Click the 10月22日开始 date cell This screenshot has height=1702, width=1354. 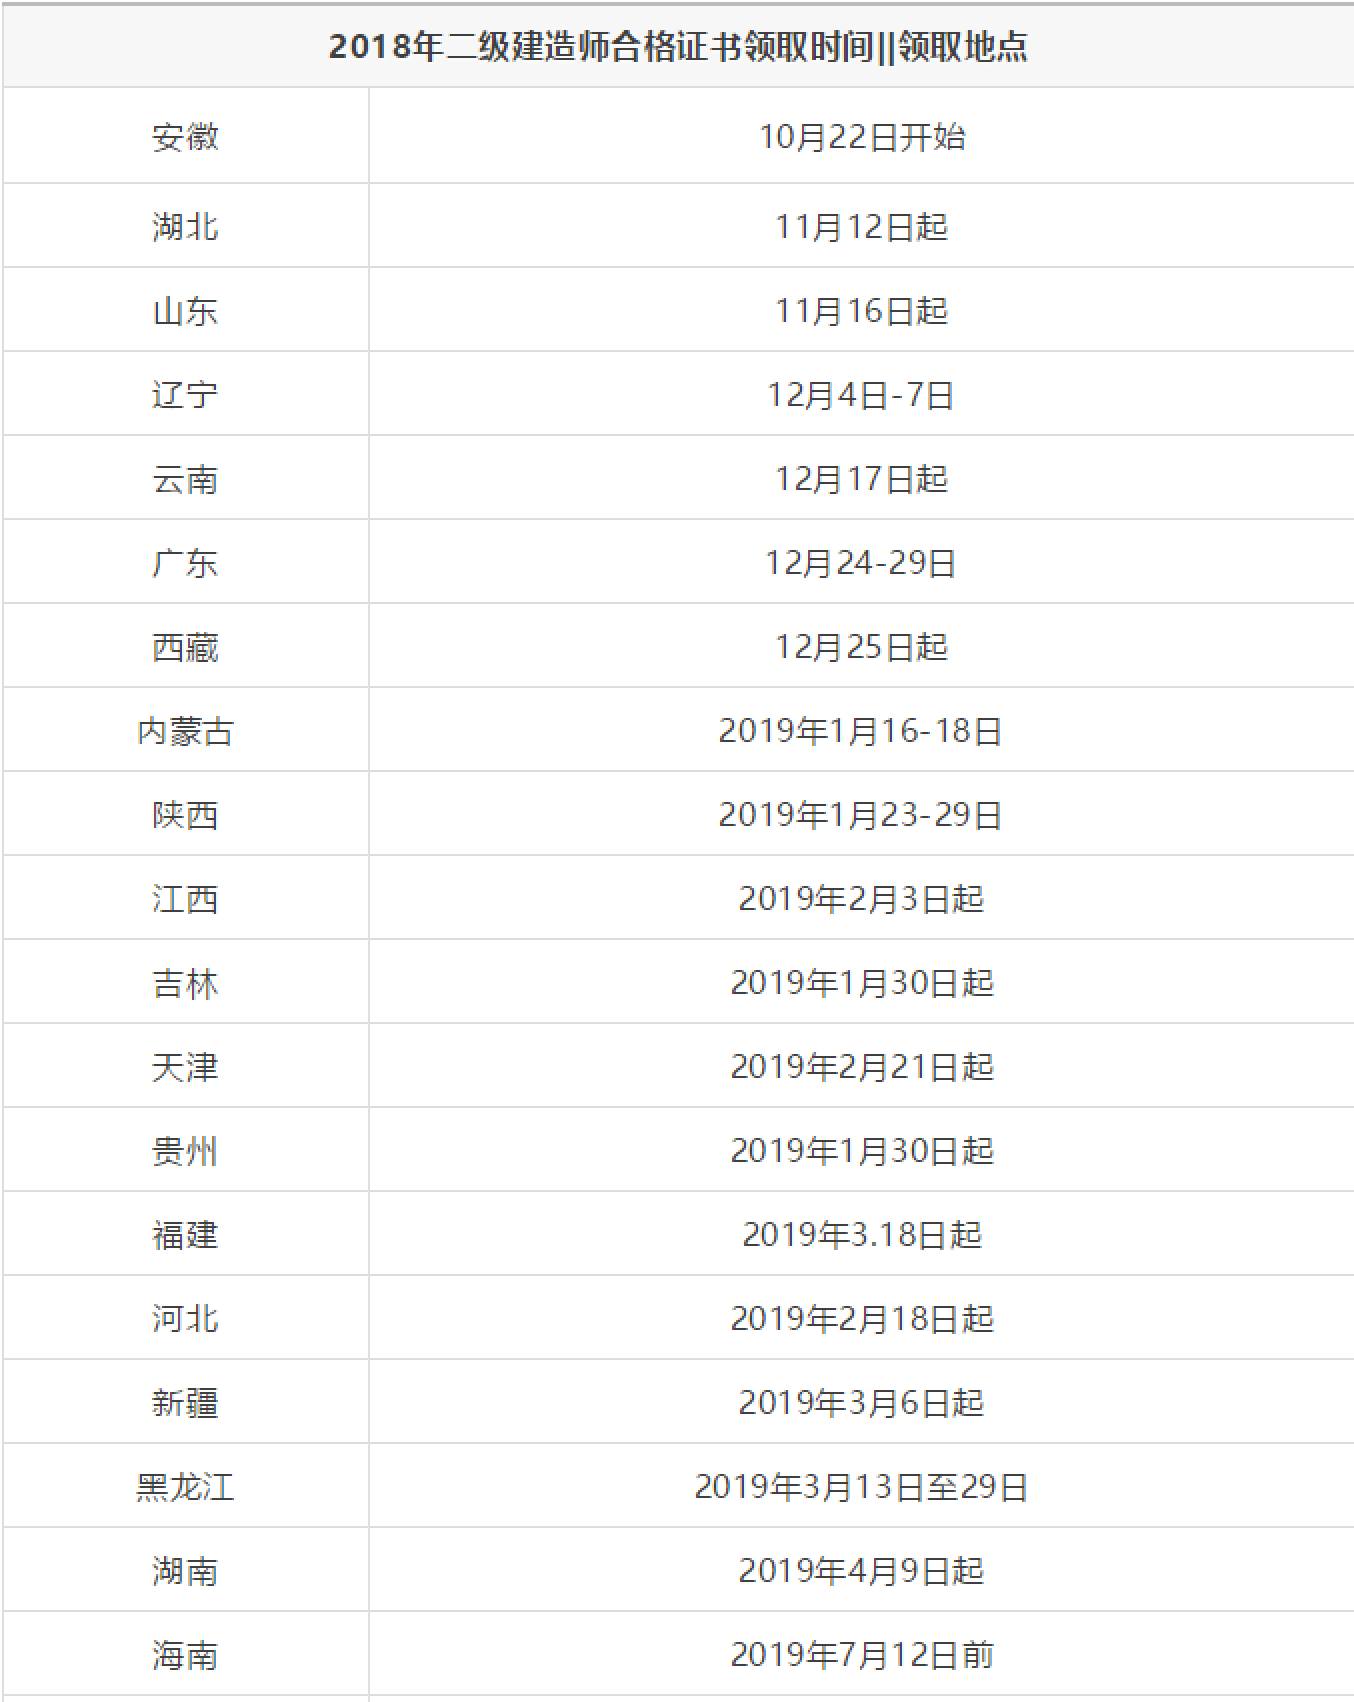coord(862,136)
